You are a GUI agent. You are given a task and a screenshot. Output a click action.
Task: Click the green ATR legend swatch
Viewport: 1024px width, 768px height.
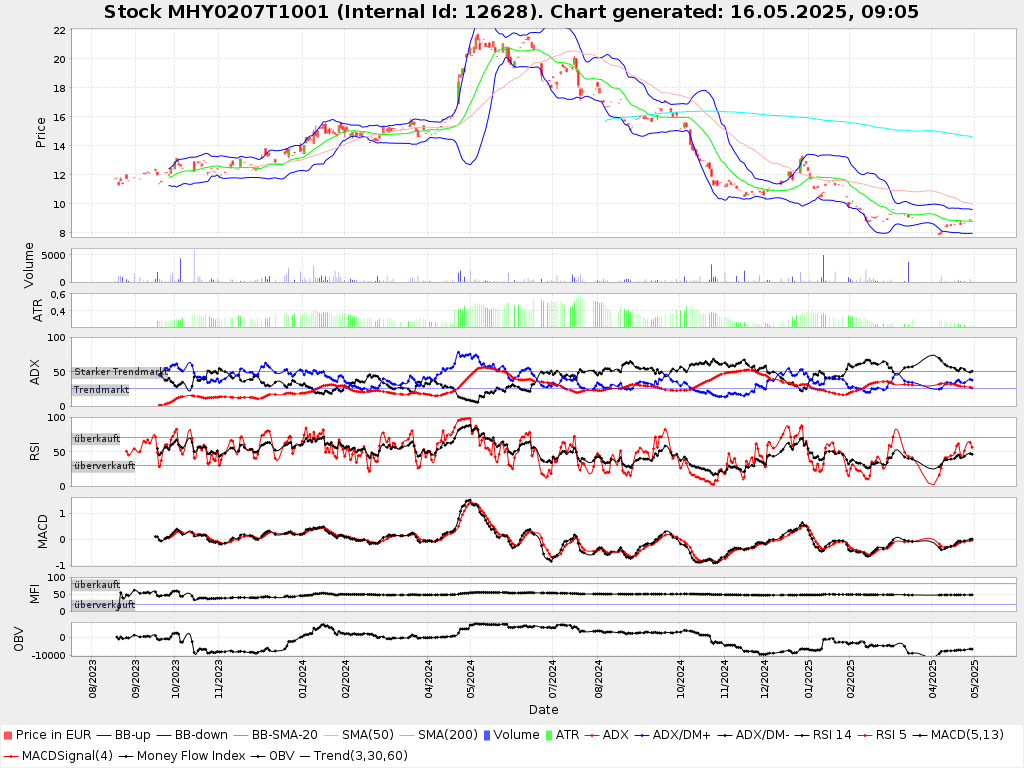(548, 735)
